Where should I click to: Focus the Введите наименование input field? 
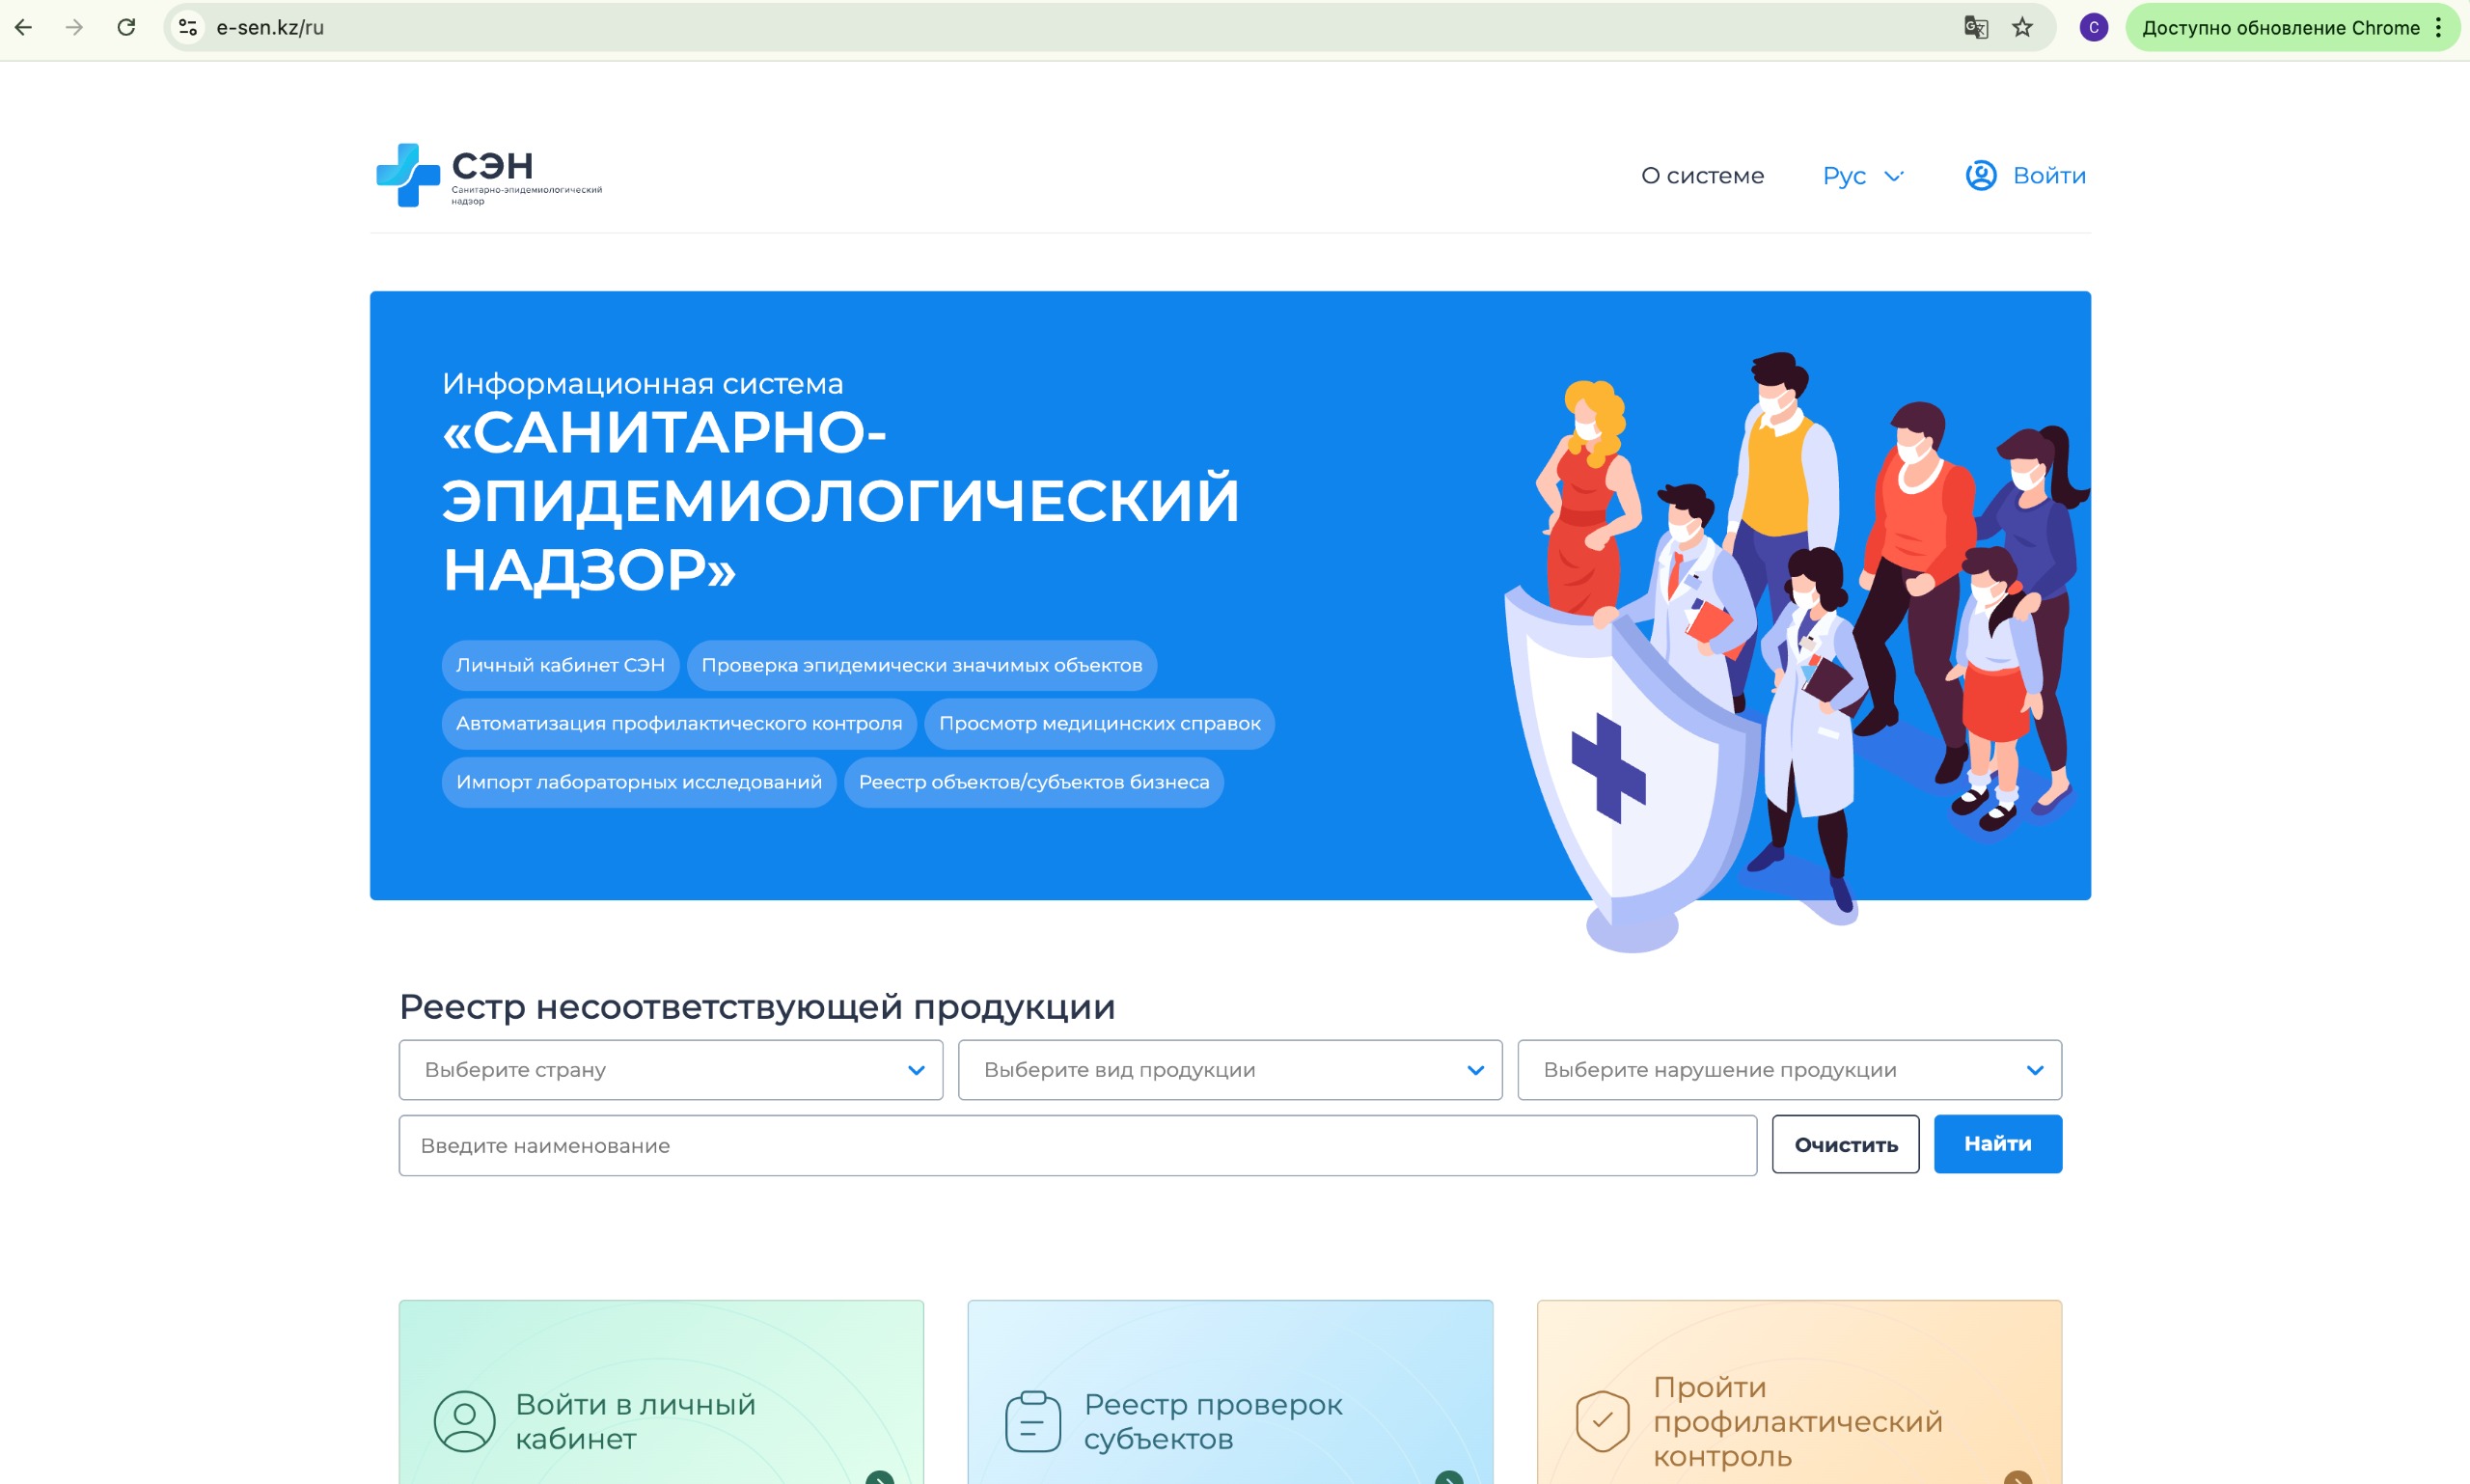pos(1076,1145)
